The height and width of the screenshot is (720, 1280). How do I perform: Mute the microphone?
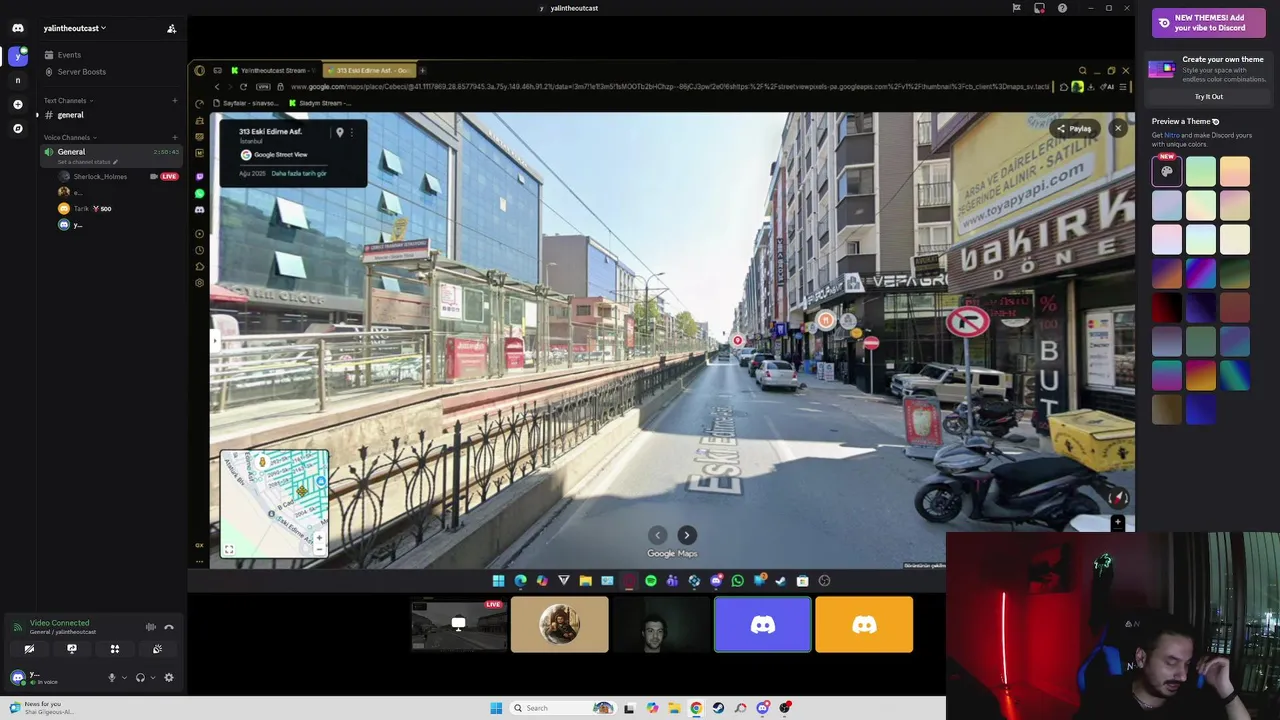112,677
